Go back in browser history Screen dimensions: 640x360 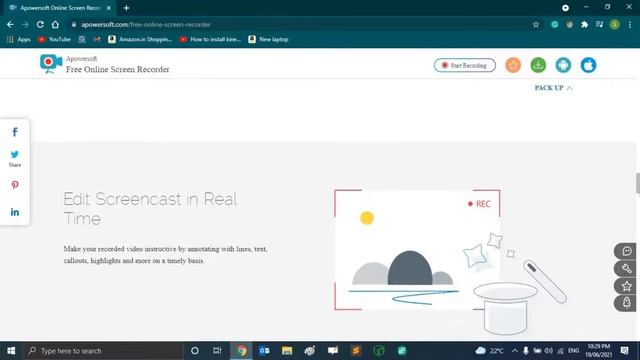click(10, 24)
